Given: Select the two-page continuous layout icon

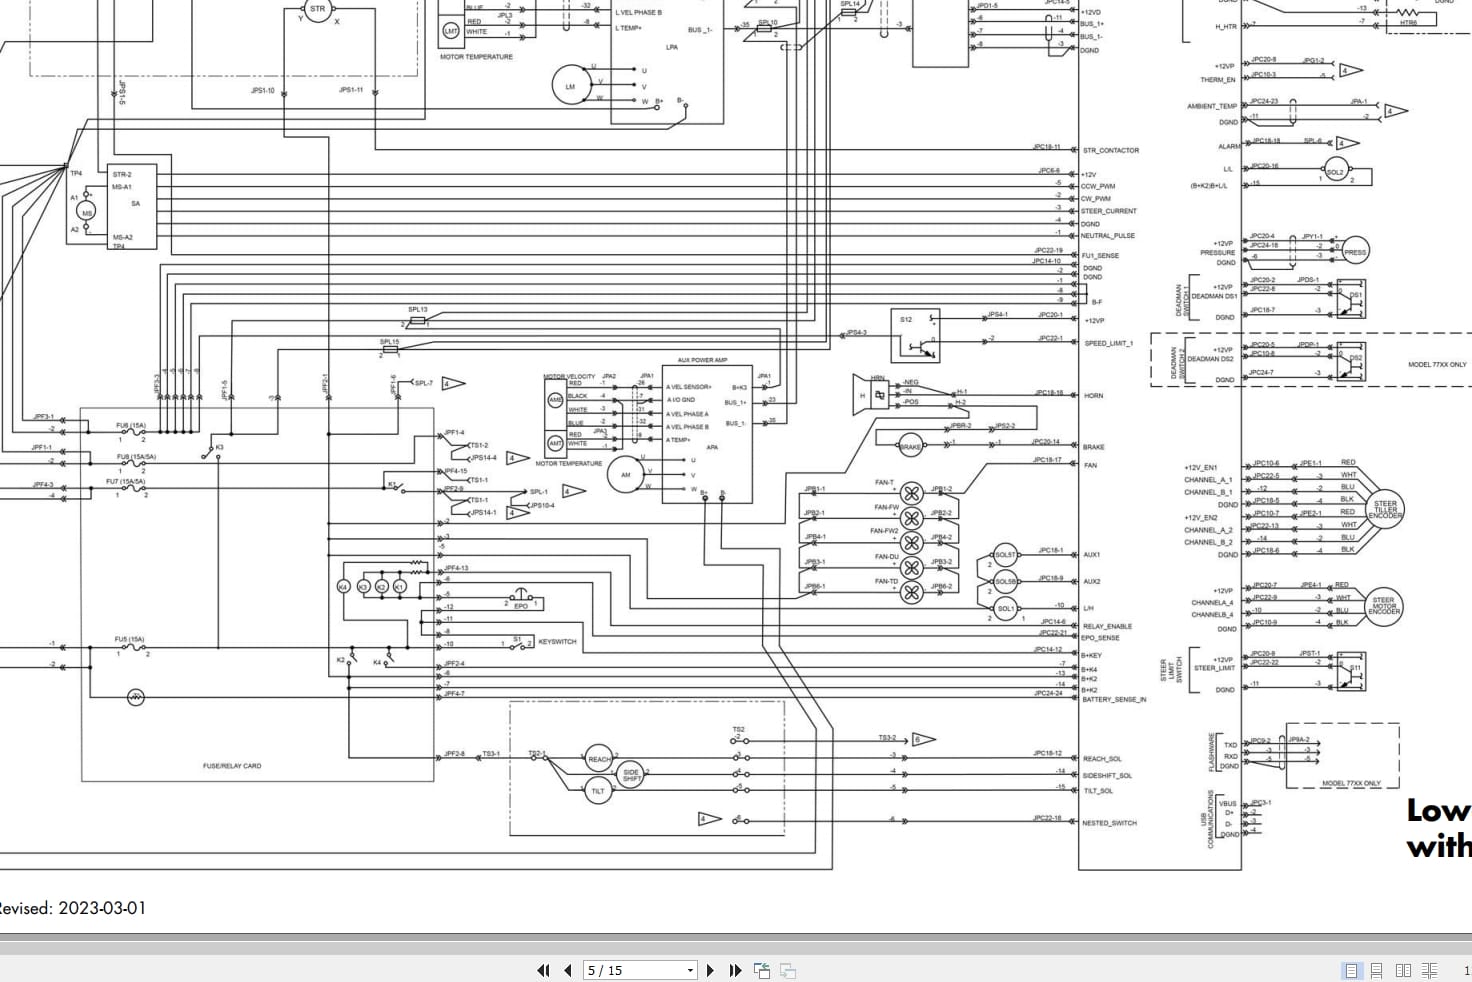Looking at the screenshot, I should [x=1428, y=970].
